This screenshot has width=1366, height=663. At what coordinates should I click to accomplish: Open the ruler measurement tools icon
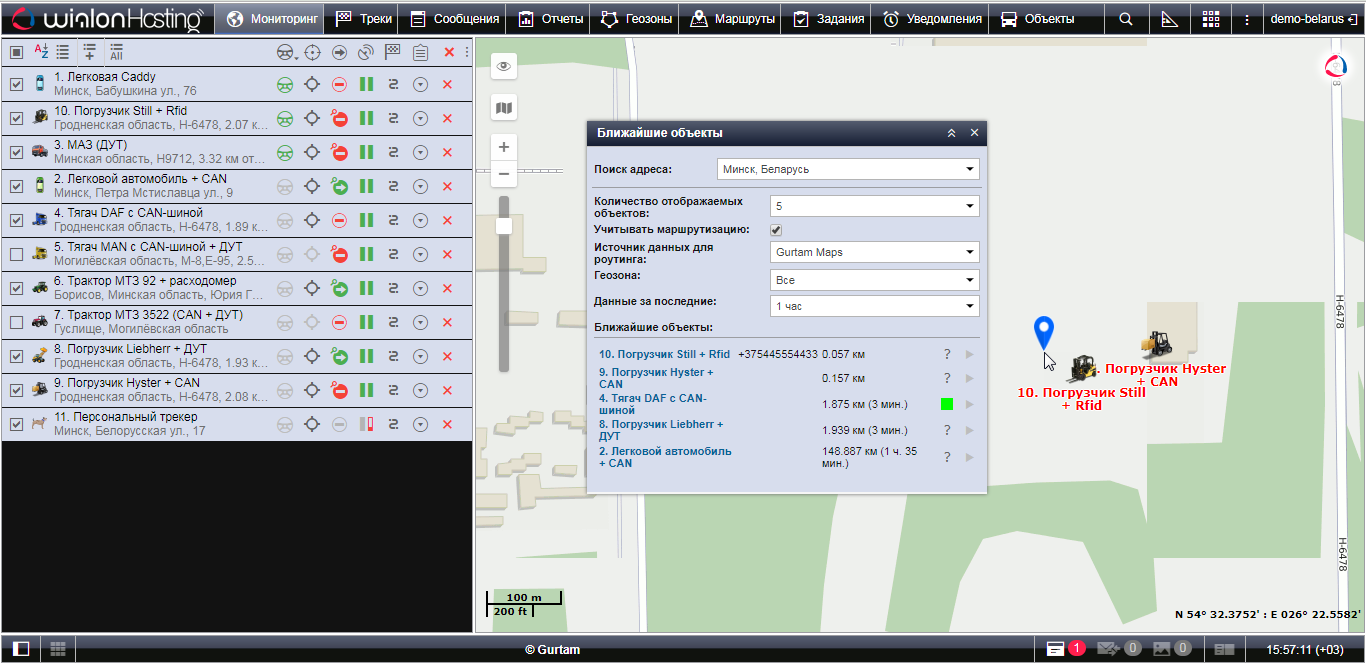point(1169,19)
